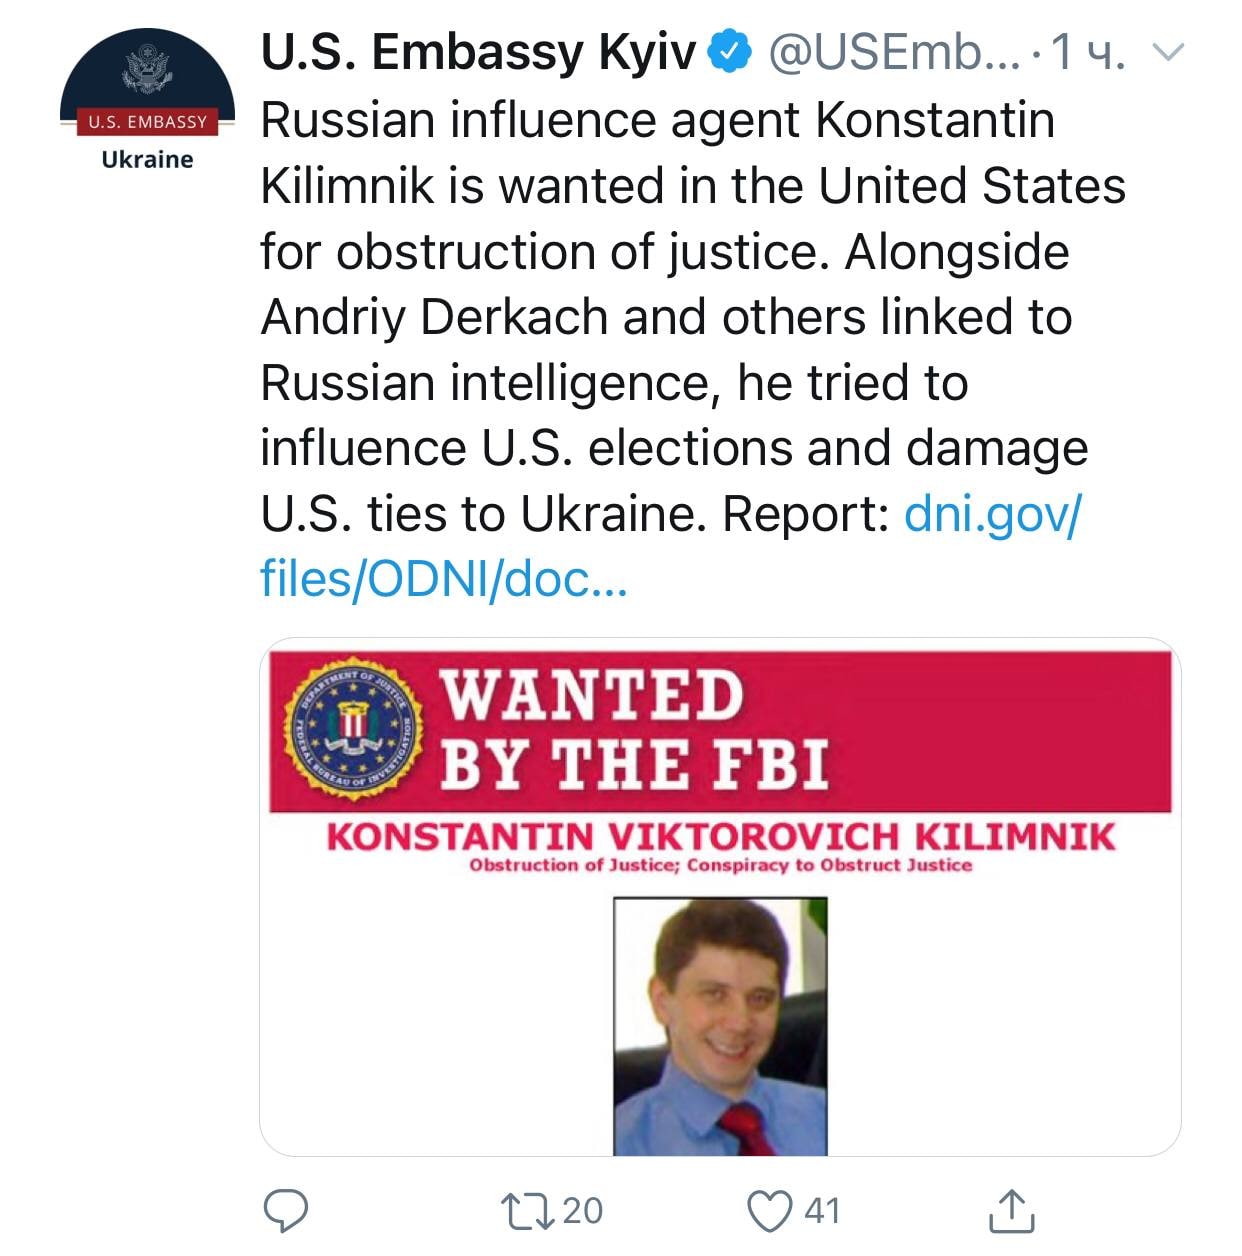Viewport: 1242px width, 1256px height.
Task: Click the '1 ч.' timestamp
Action: 1089,53
